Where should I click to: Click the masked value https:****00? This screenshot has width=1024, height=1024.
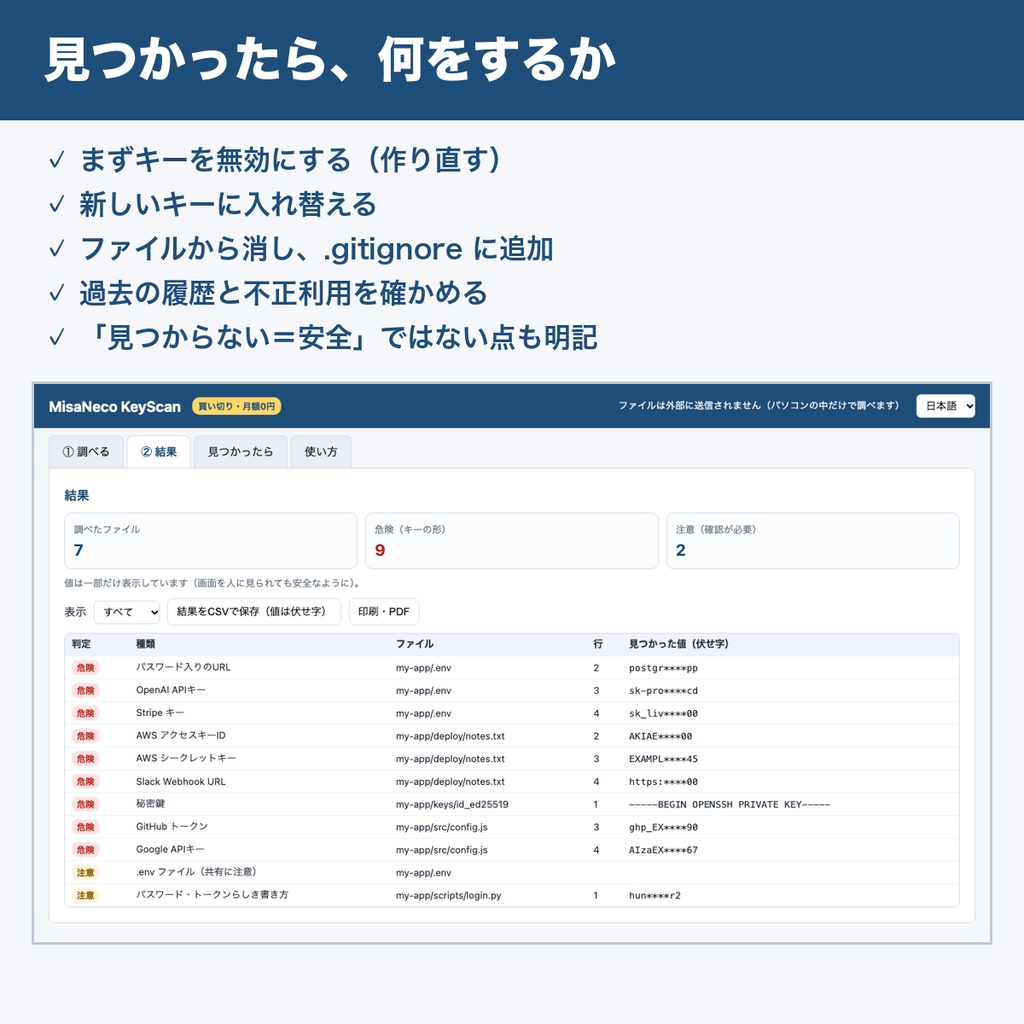coord(664,782)
